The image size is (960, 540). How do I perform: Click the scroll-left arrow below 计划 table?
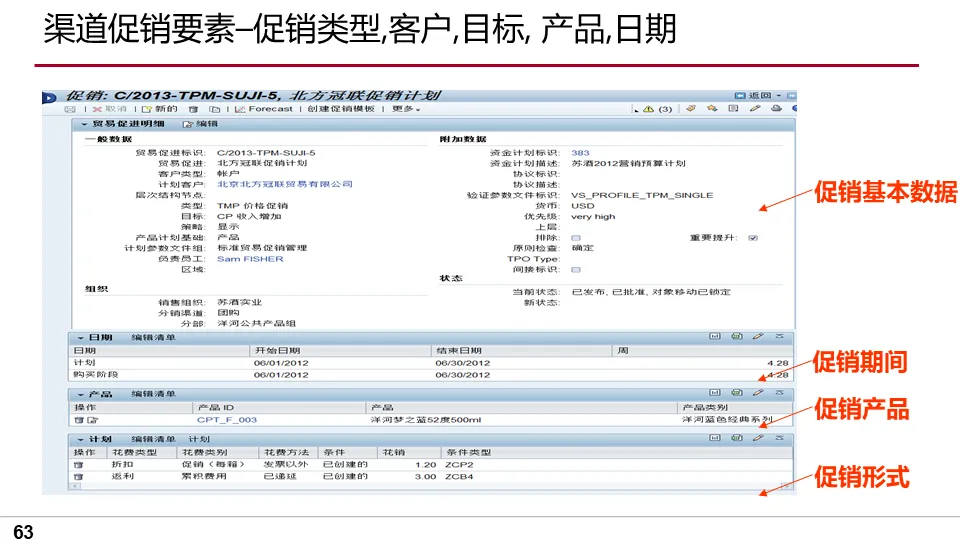tap(75, 486)
